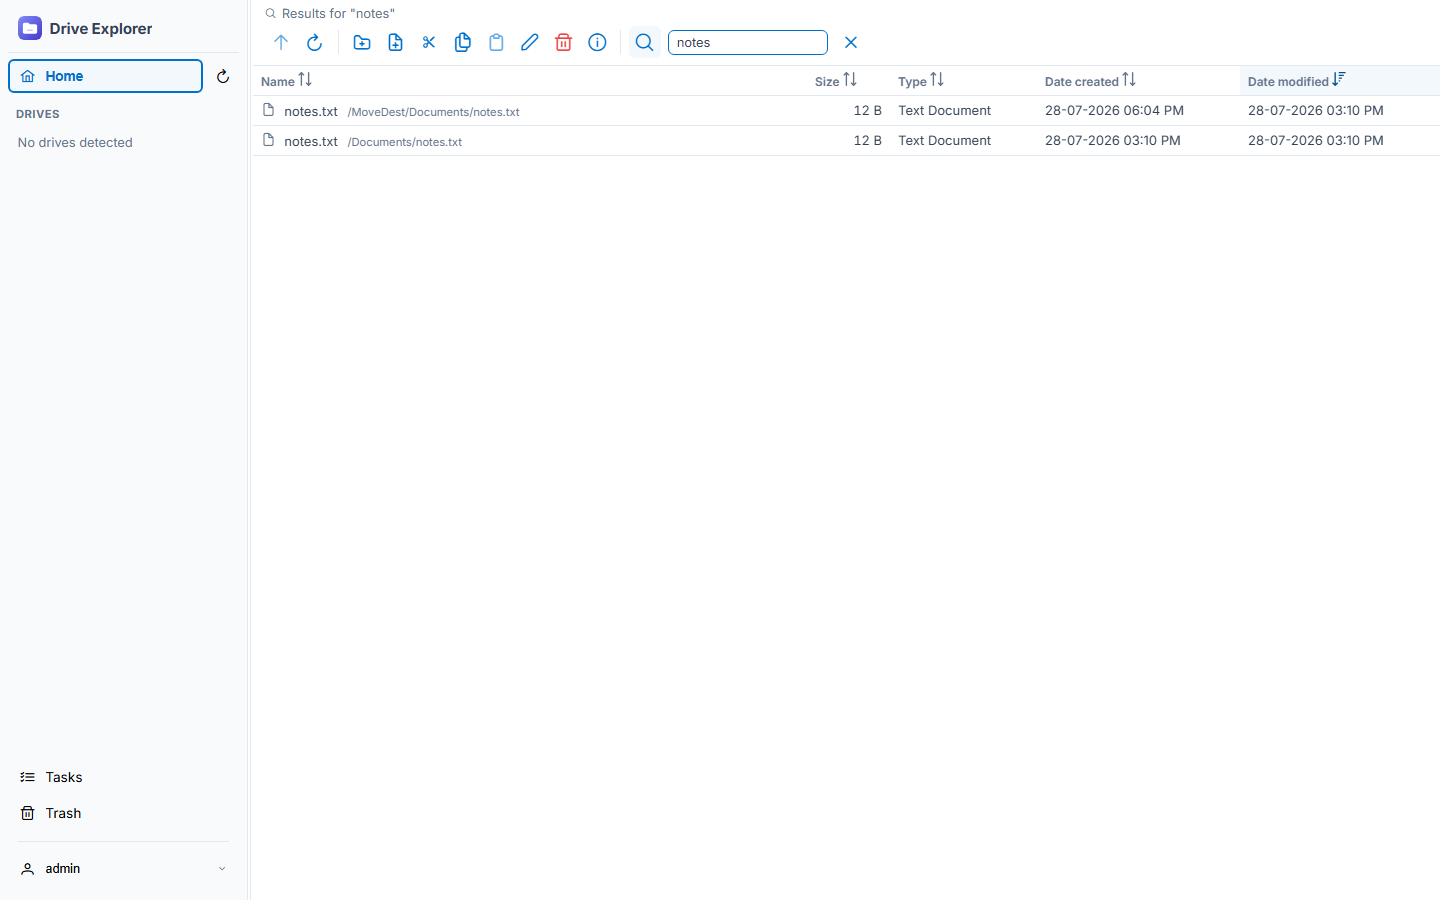Click Text Document type in MoveDest row

(x=944, y=111)
